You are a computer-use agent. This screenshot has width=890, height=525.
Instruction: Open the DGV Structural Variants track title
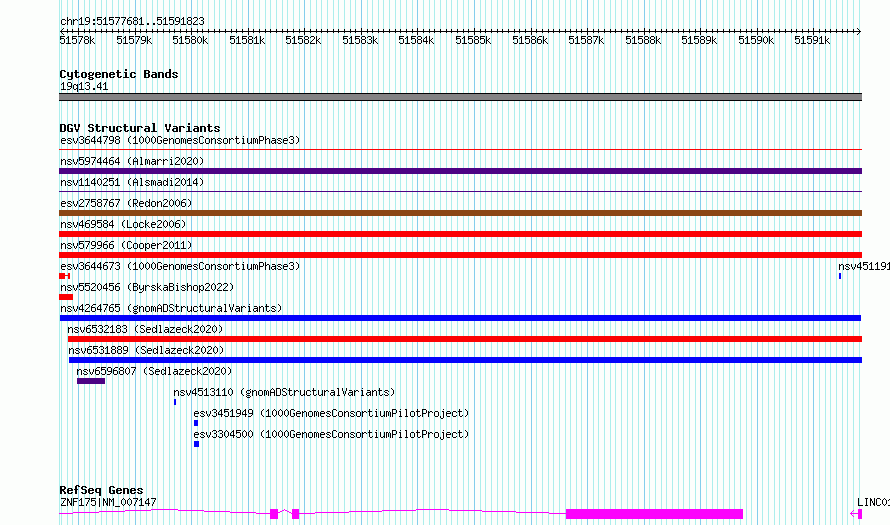click(x=140, y=128)
